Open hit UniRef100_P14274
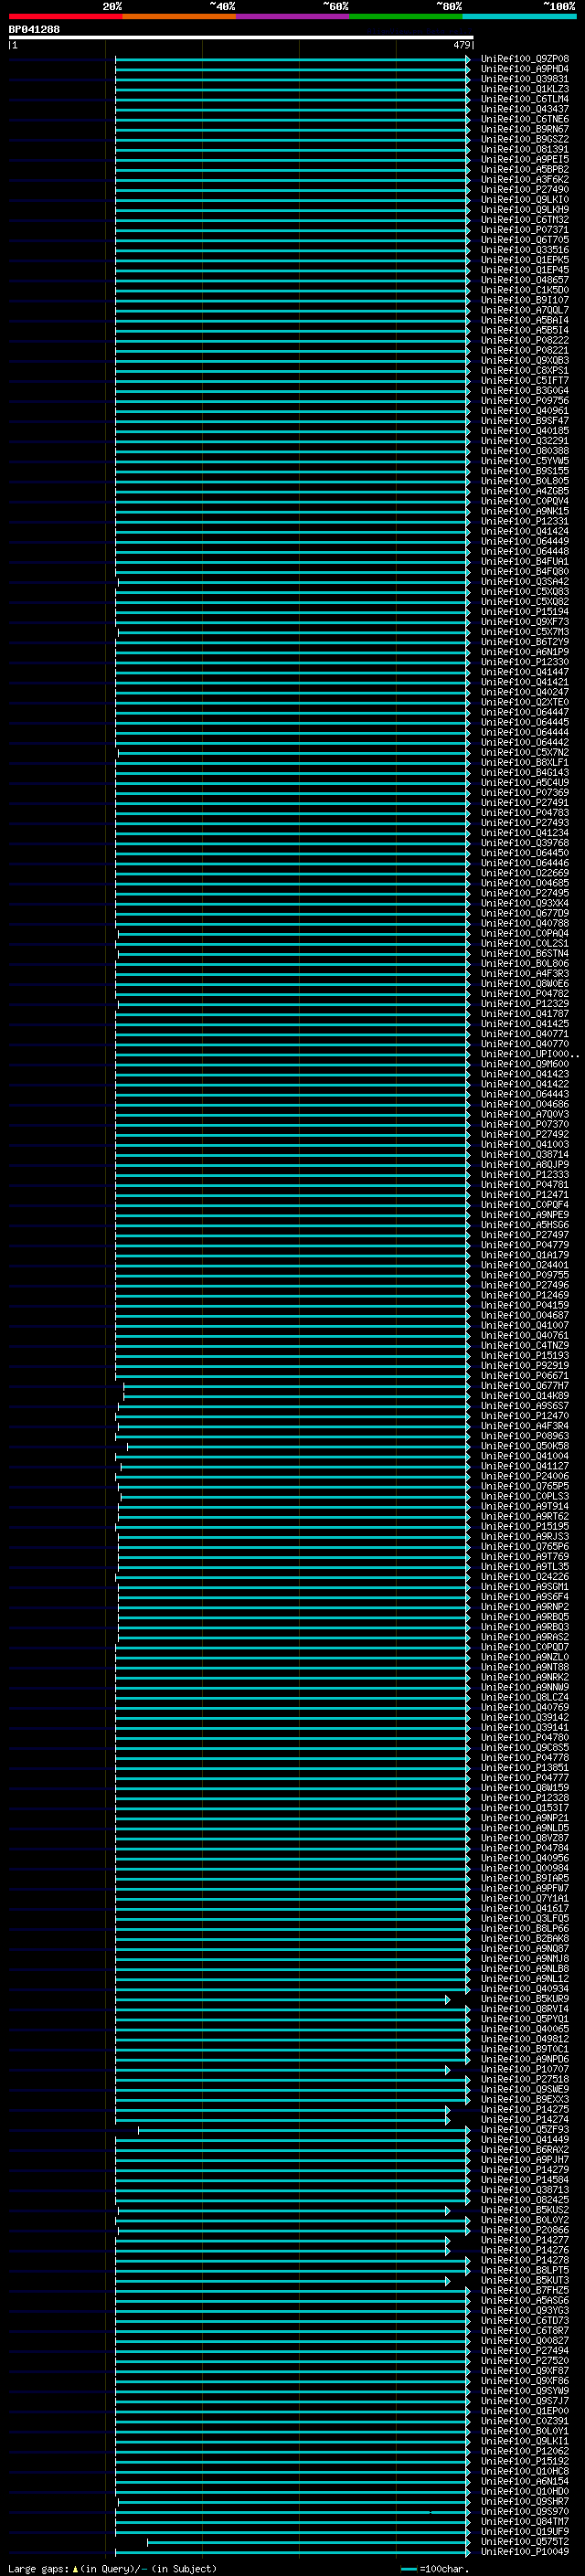The height and width of the screenshot is (2576, 585). [x=525, y=2119]
